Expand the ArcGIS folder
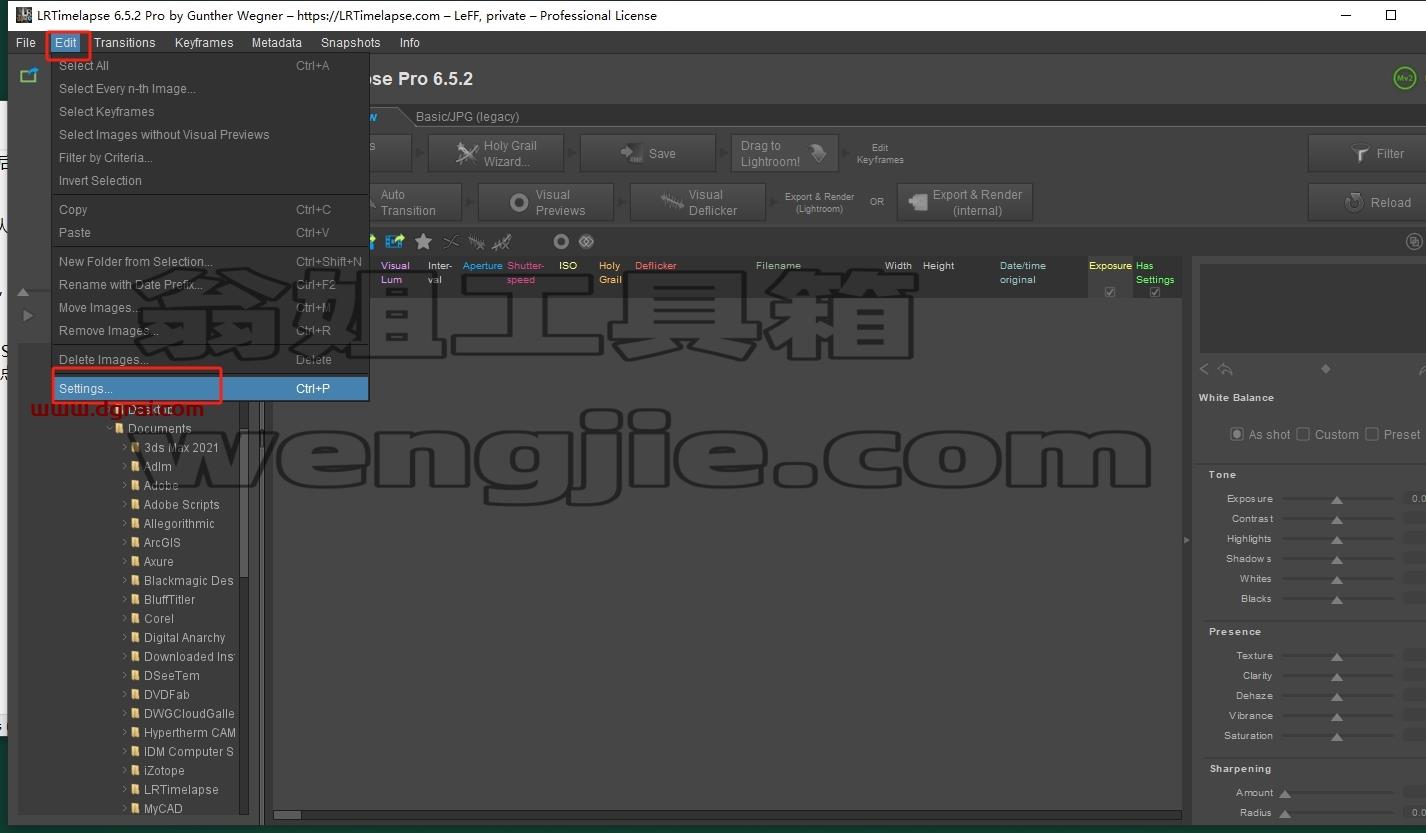 pos(125,542)
